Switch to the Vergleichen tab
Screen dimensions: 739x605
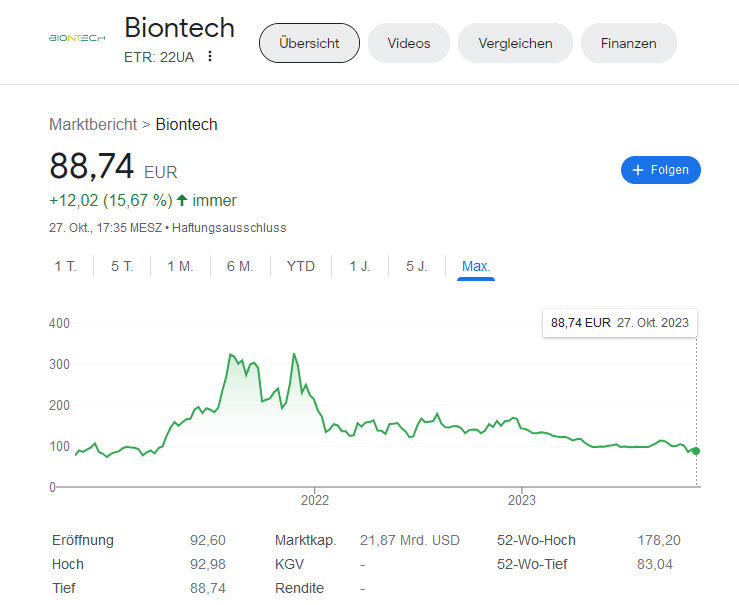[x=515, y=43]
